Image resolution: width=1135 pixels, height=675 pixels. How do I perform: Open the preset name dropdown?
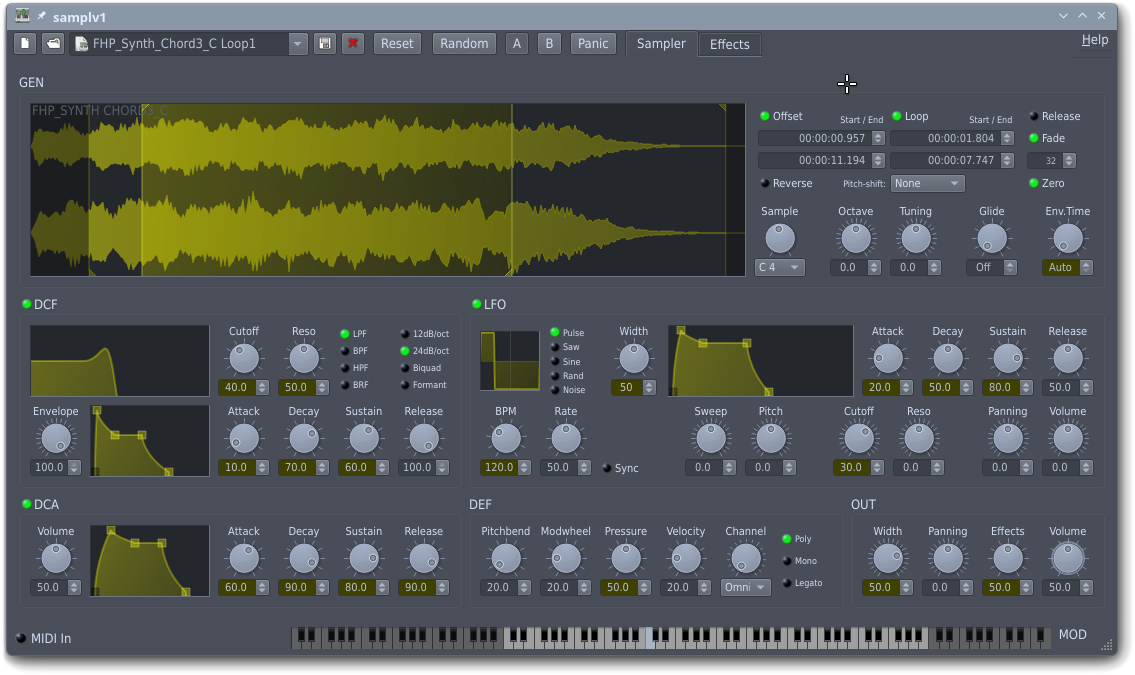(298, 43)
